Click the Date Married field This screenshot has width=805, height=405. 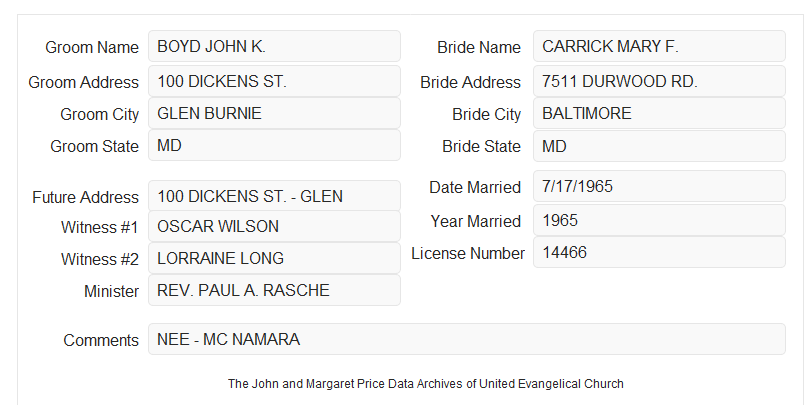pyautogui.click(x=659, y=186)
